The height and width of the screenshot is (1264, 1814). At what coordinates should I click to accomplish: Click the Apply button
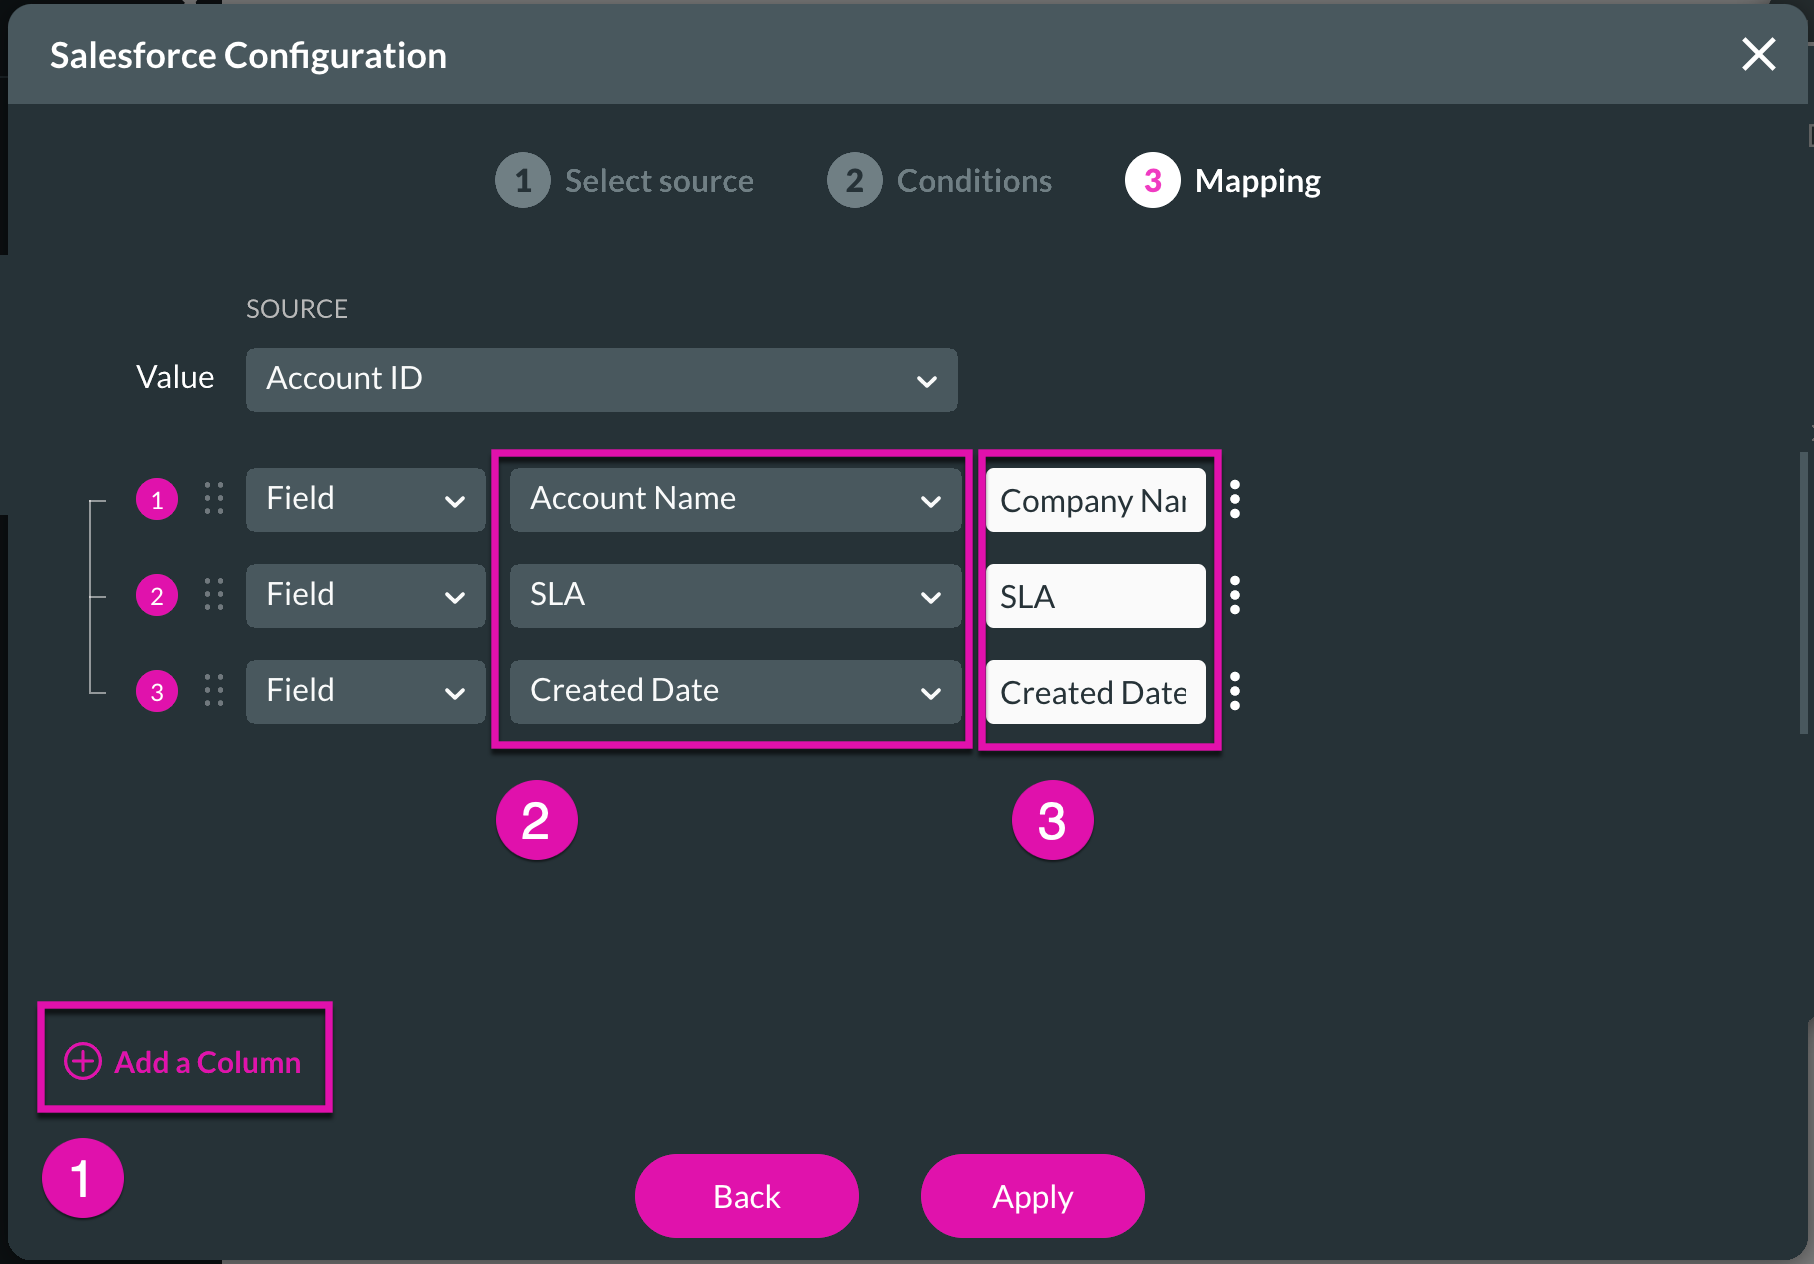1033,1196
